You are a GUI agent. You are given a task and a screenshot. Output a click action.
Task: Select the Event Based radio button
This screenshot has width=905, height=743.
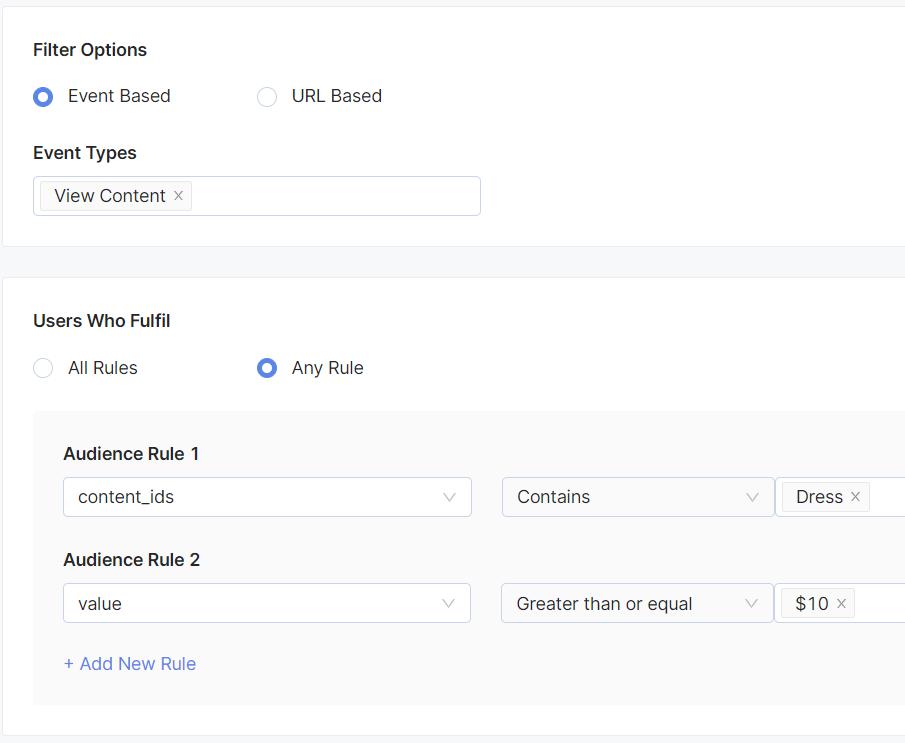pos(43,96)
